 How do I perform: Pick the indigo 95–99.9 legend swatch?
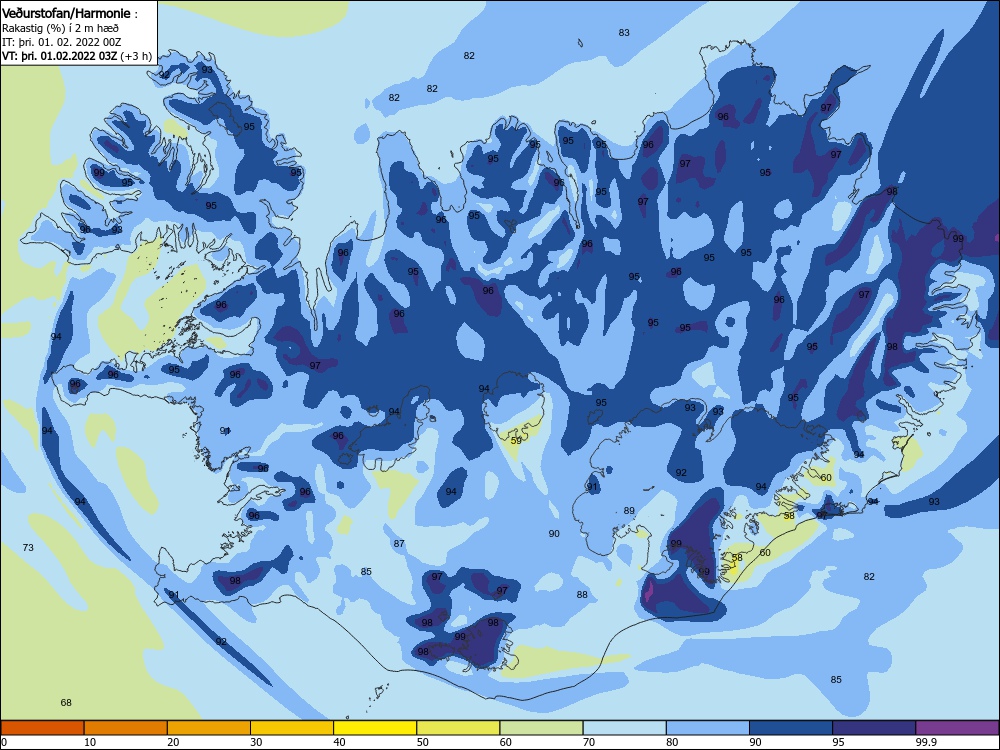coord(874,728)
